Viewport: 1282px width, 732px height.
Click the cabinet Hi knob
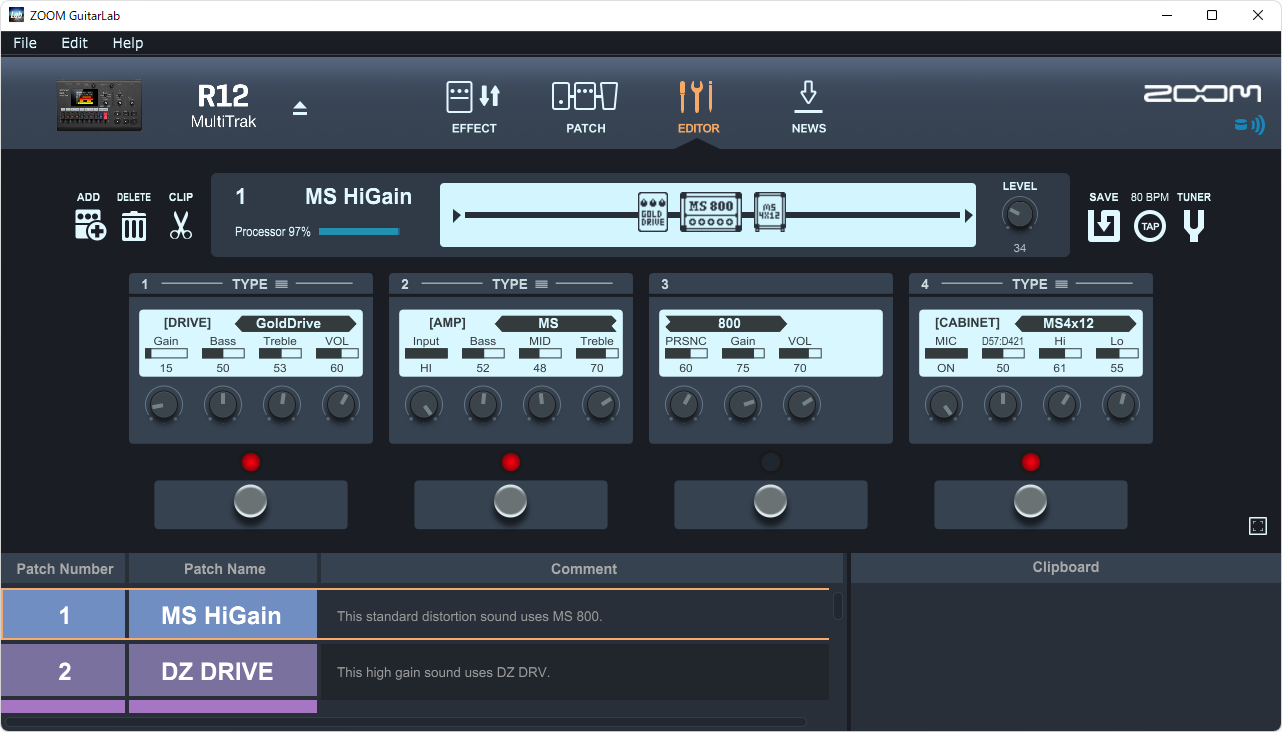[1061, 405]
